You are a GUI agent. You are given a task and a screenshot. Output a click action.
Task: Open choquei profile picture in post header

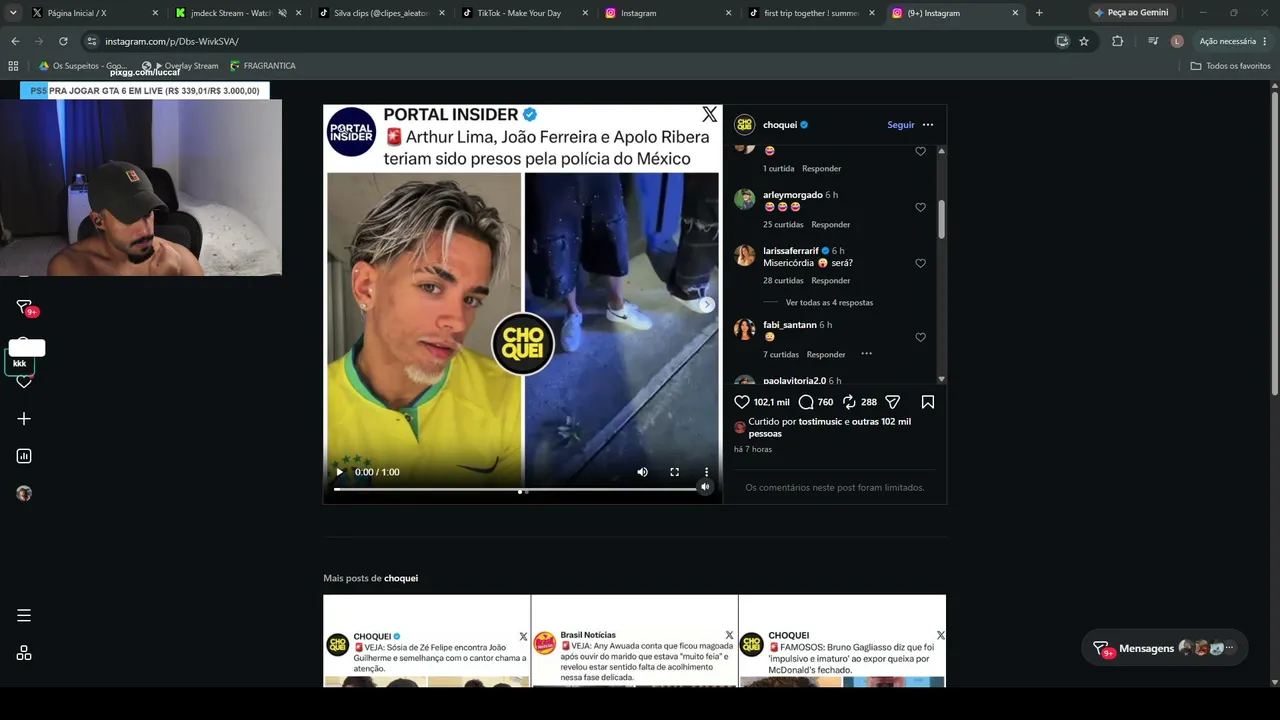pos(744,125)
